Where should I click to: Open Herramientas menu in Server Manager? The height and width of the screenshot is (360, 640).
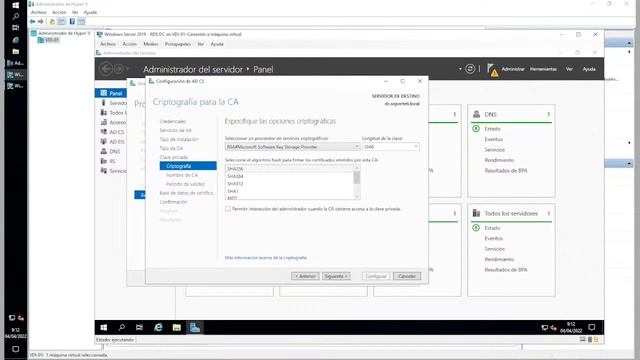543,69
